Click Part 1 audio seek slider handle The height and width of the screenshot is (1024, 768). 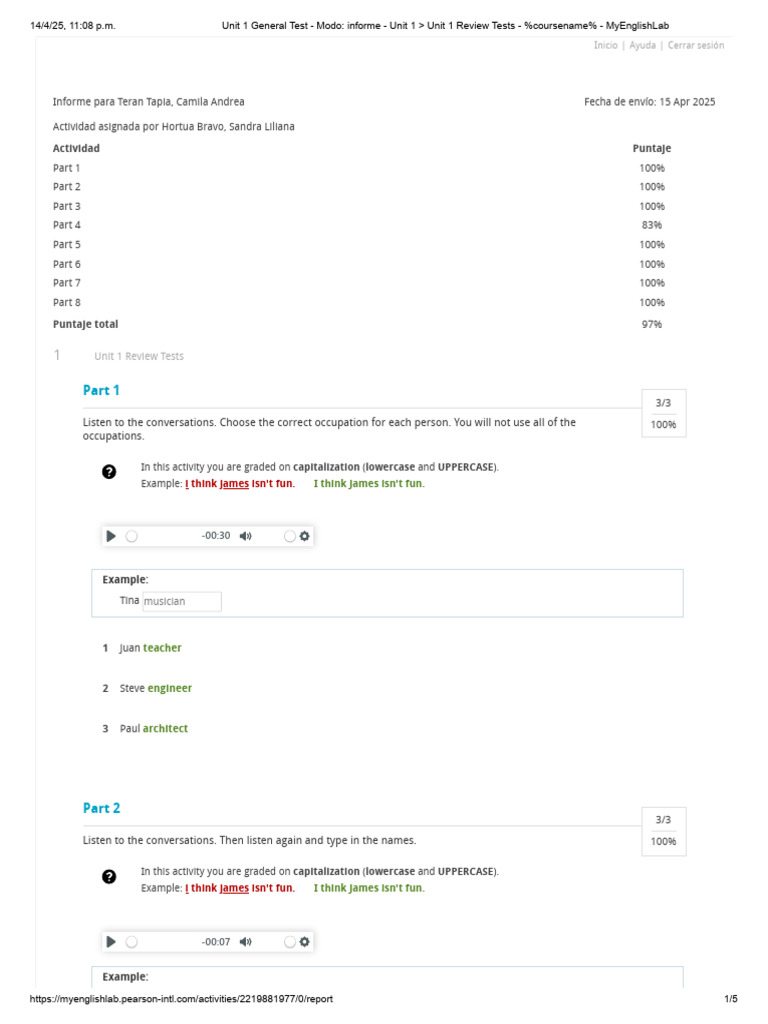click(x=131, y=536)
